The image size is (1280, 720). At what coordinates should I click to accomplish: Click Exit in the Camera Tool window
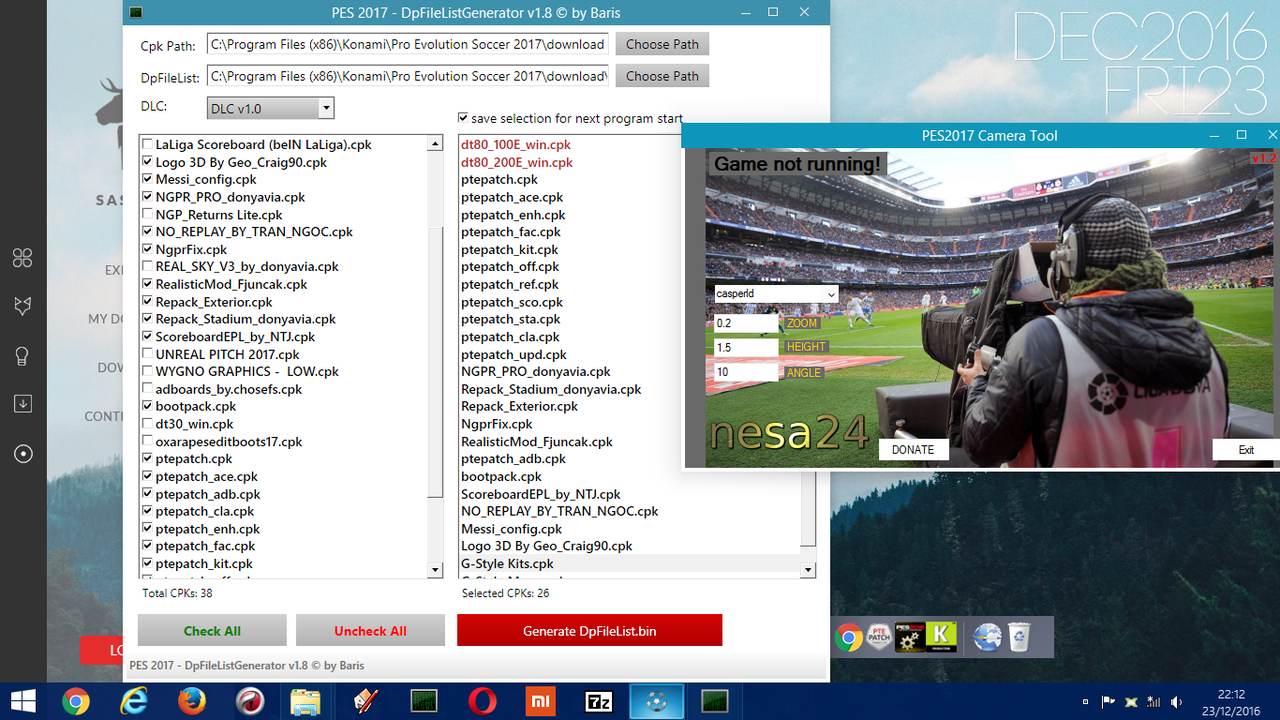tap(1246, 450)
